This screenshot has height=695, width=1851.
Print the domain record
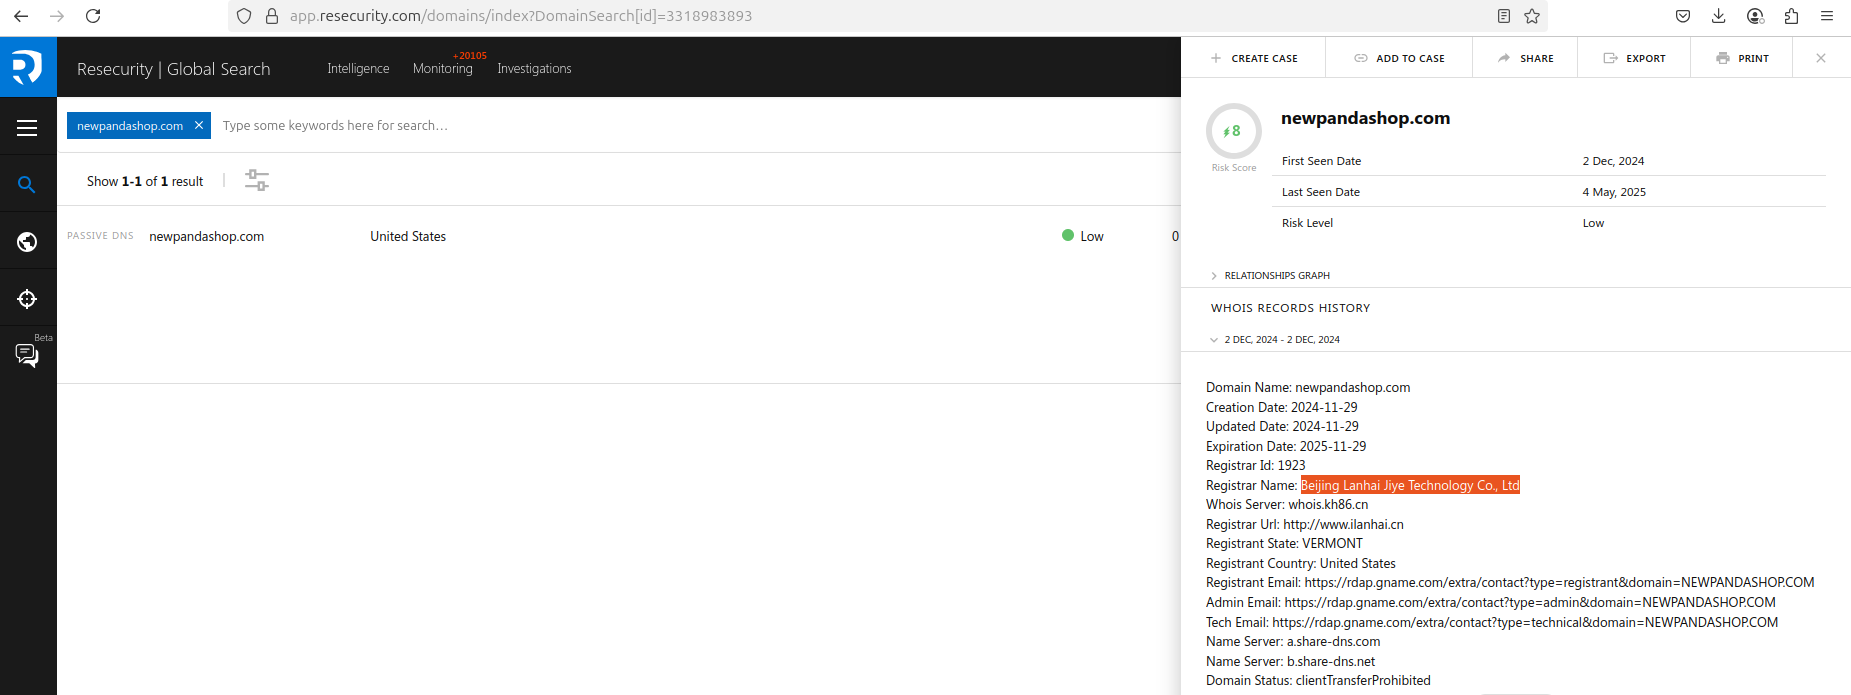pos(1743,58)
